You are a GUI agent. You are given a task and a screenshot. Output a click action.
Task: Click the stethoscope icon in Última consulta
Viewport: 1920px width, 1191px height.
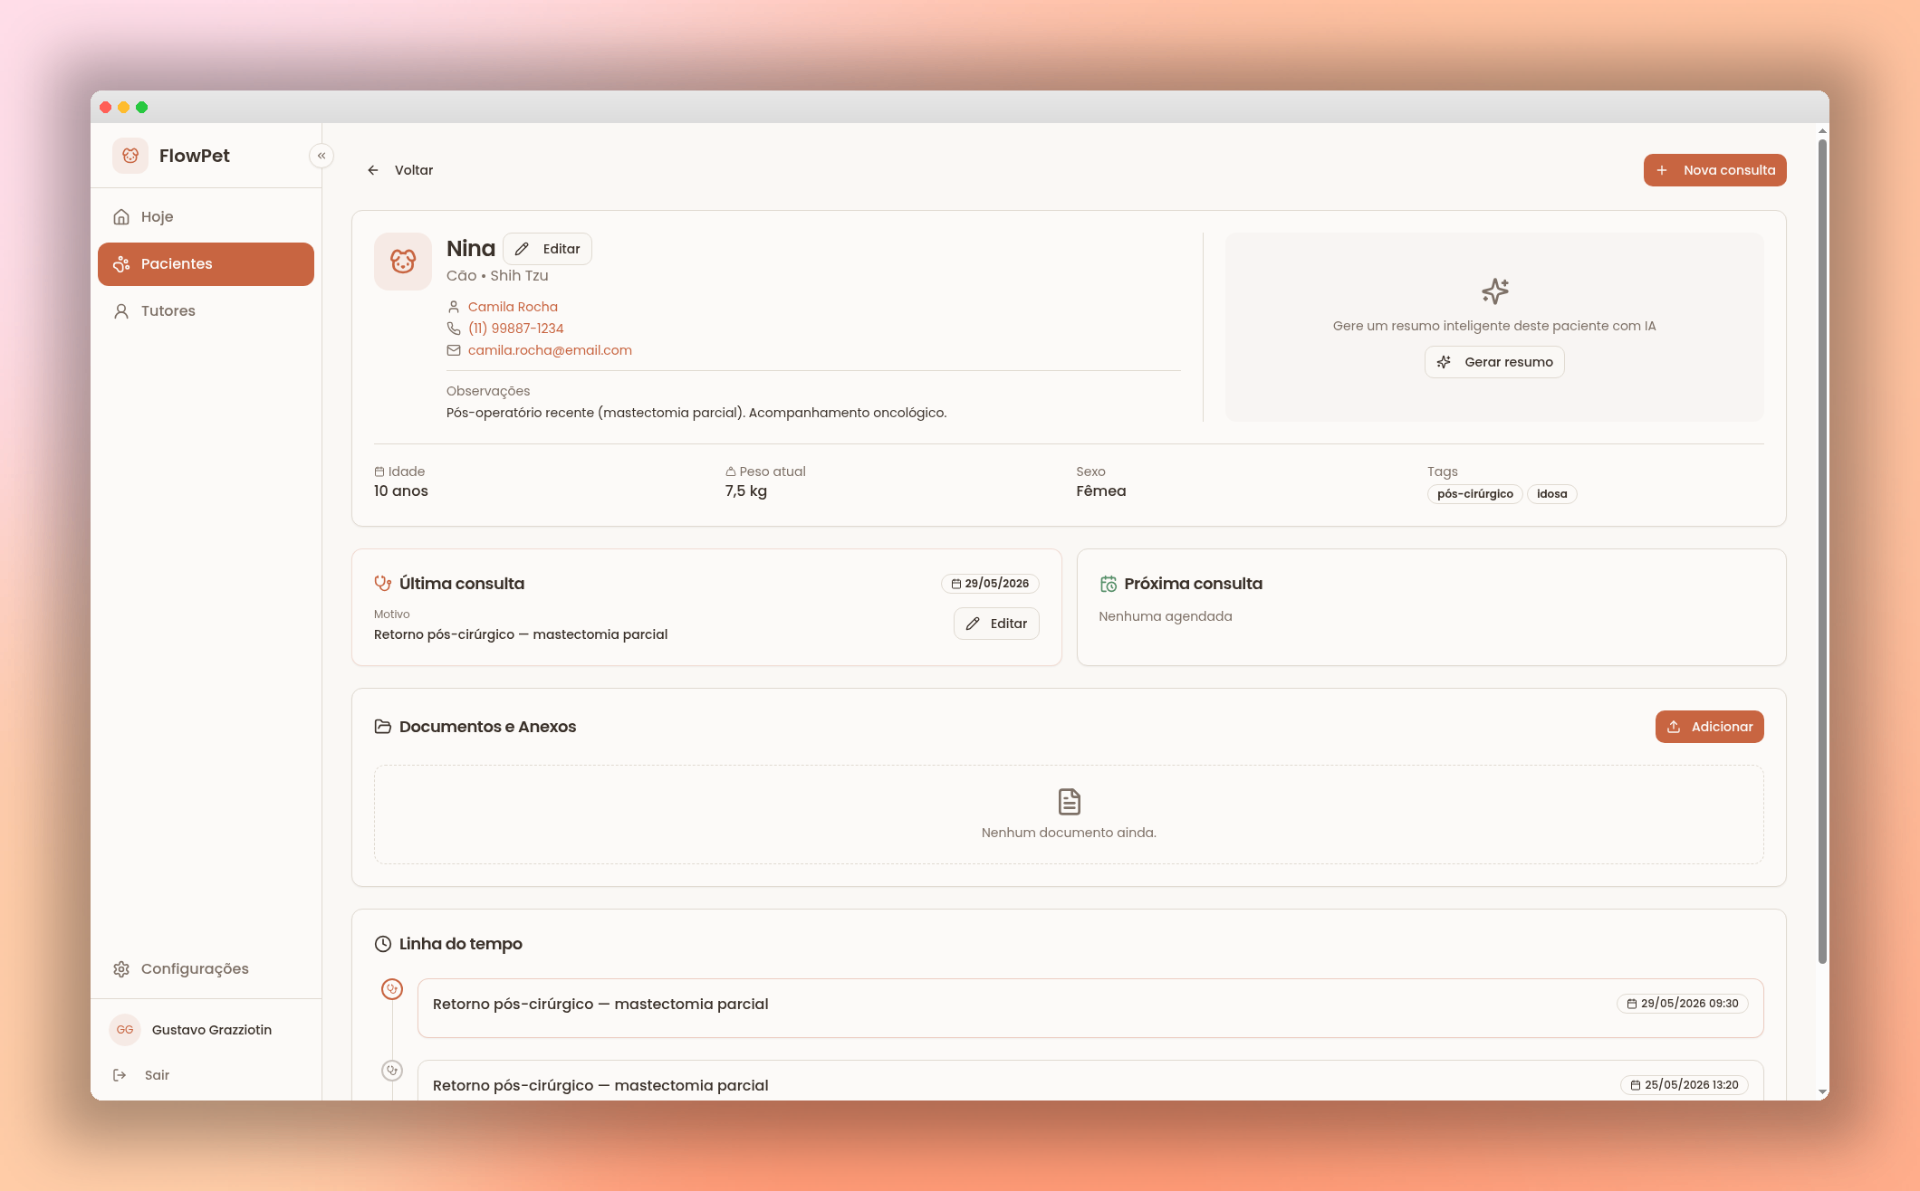pos(383,583)
